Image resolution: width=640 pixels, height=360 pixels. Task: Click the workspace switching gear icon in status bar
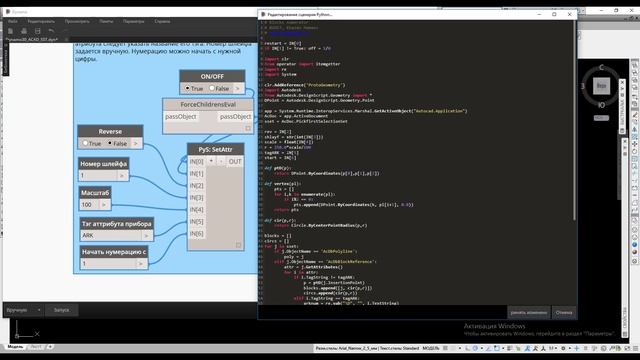(x=563, y=348)
